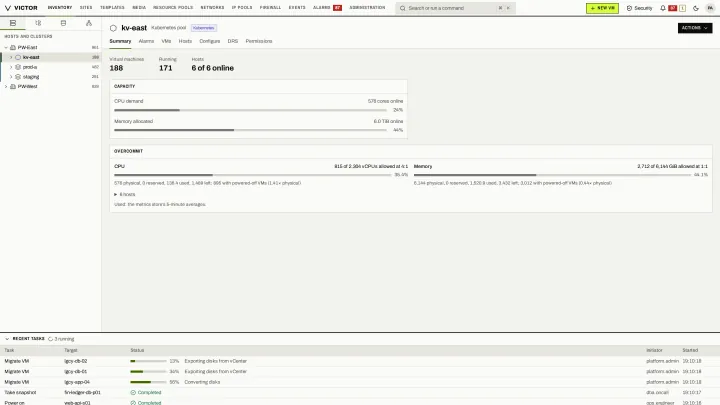Open the Hosts and Clusters sidebar view
The image size is (720, 405).
tap(13, 23)
